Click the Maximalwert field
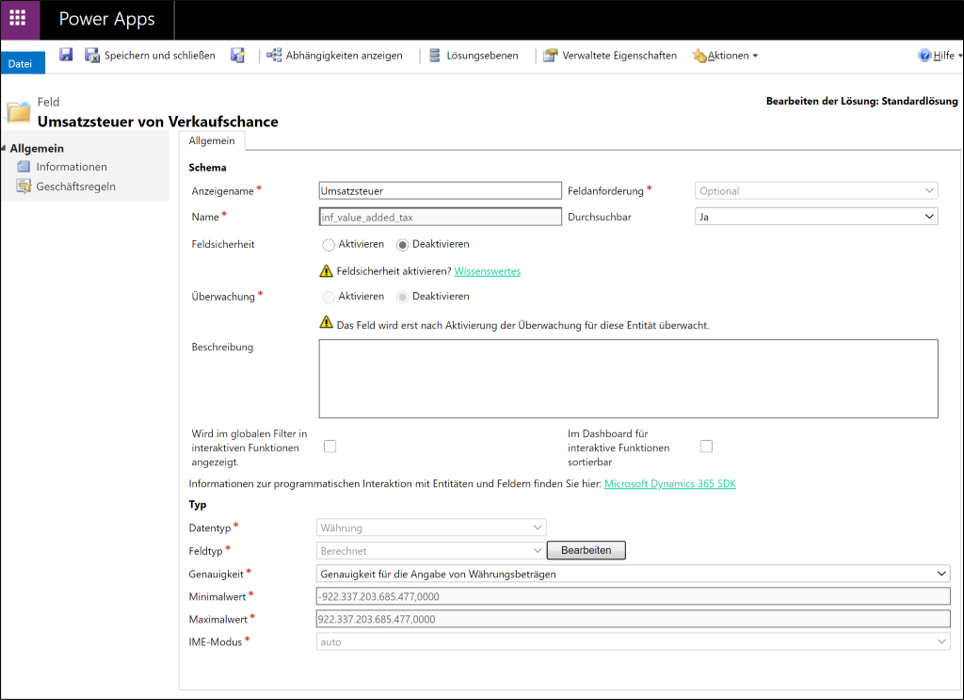 point(633,619)
